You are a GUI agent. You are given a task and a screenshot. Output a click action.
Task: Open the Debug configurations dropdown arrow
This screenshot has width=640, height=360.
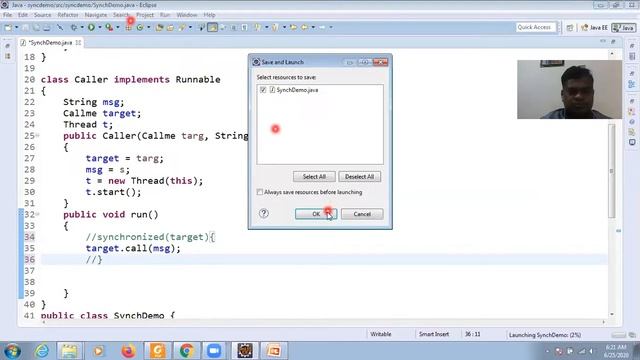pyautogui.click(x=82, y=27)
